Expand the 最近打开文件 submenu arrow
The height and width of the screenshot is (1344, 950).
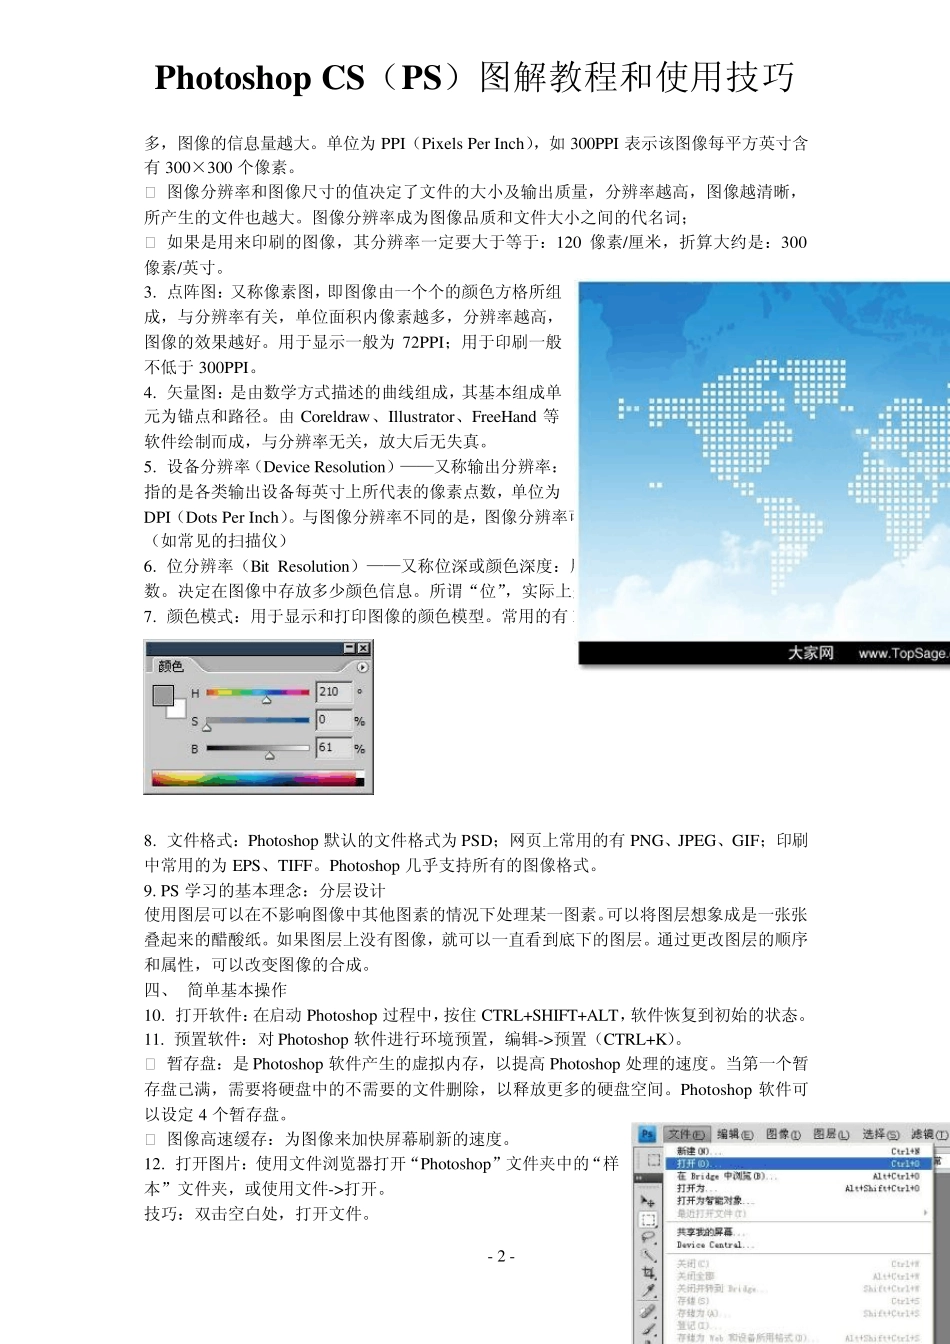tap(925, 1212)
